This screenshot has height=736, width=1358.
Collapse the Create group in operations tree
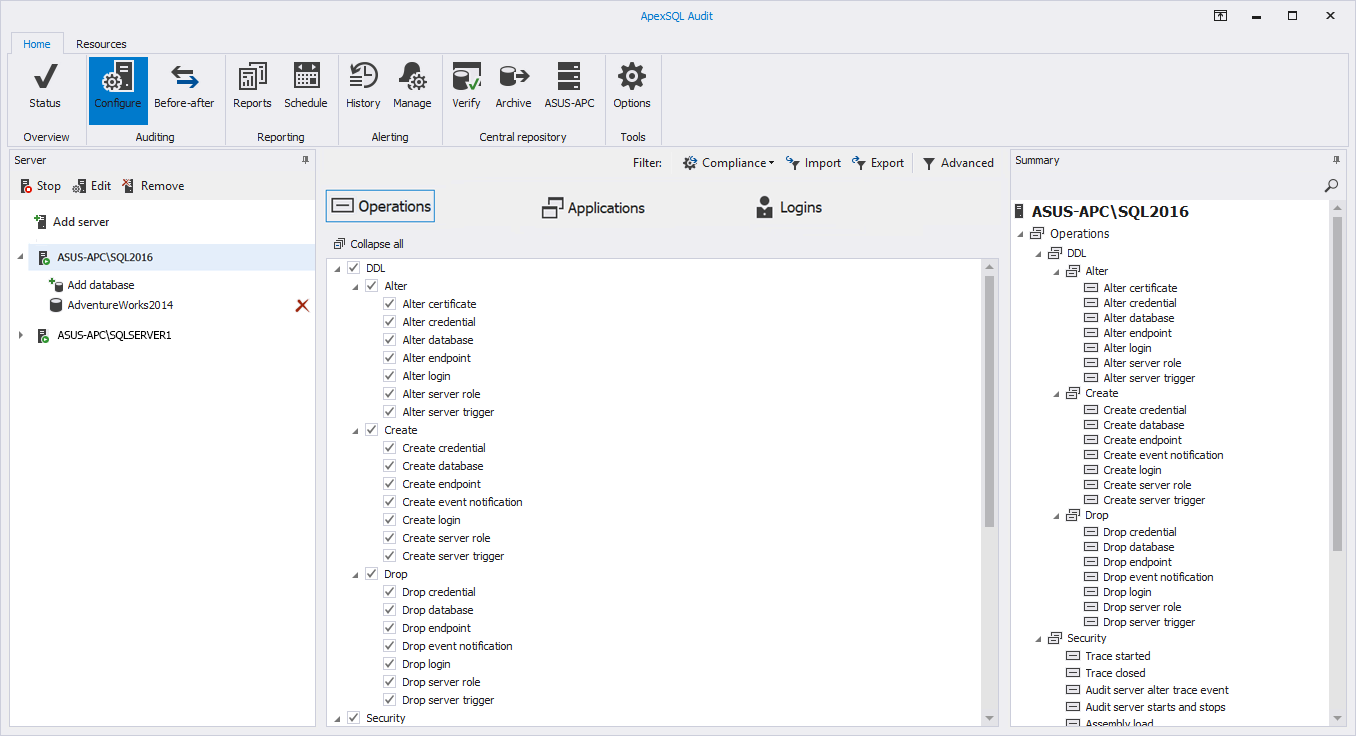point(355,430)
